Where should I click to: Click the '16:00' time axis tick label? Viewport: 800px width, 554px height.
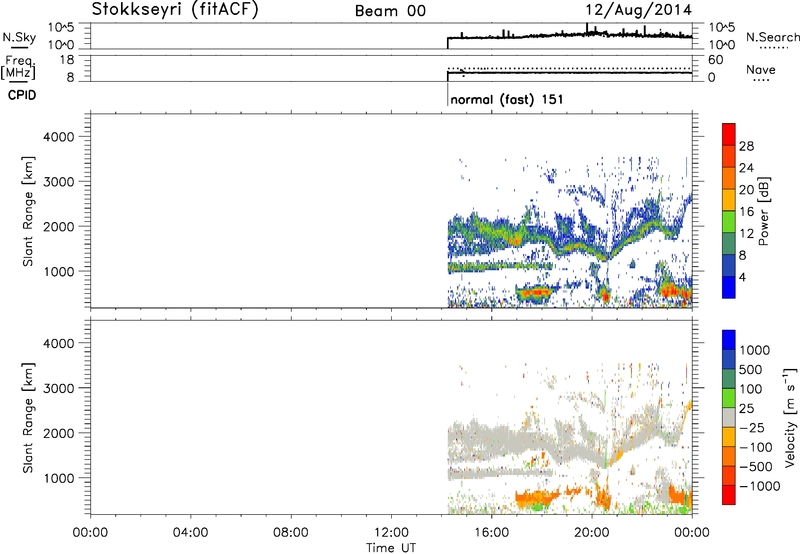coord(491,533)
